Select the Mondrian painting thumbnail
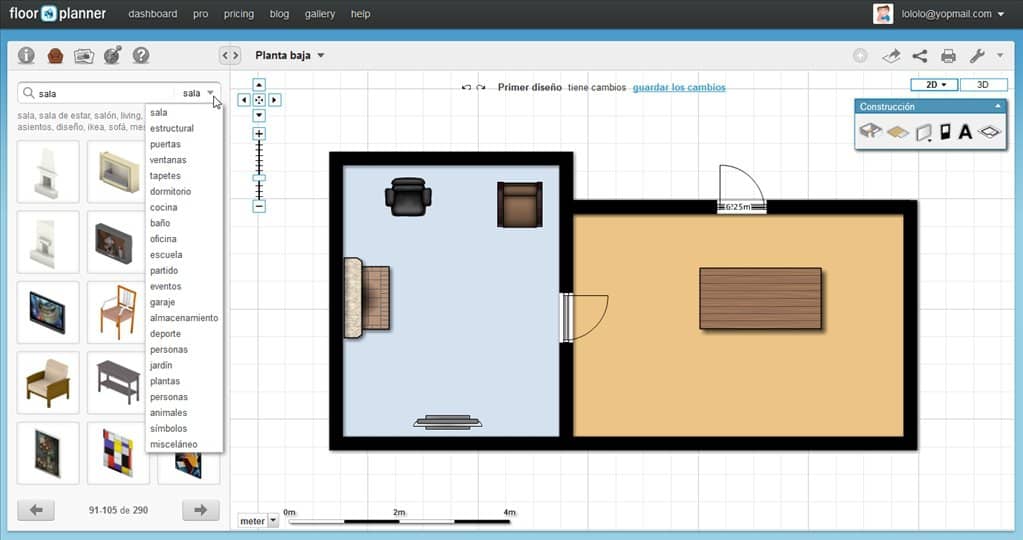Image resolution: width=1023 pixels, height=540 pixels. [118, 453]
